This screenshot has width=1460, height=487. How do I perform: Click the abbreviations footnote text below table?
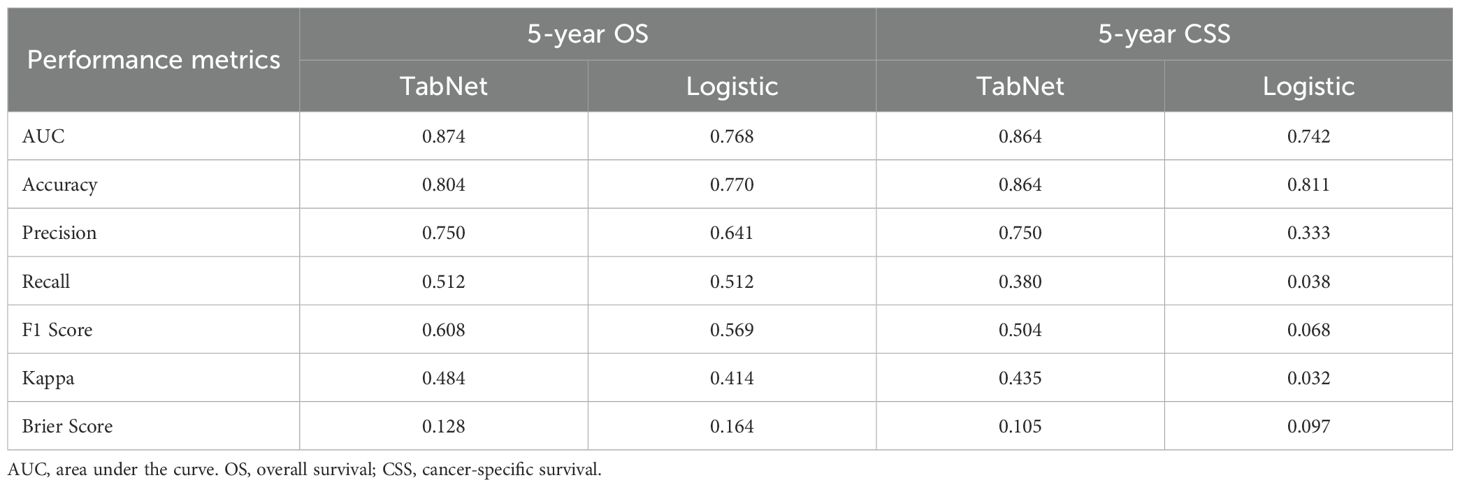[304, 468]
